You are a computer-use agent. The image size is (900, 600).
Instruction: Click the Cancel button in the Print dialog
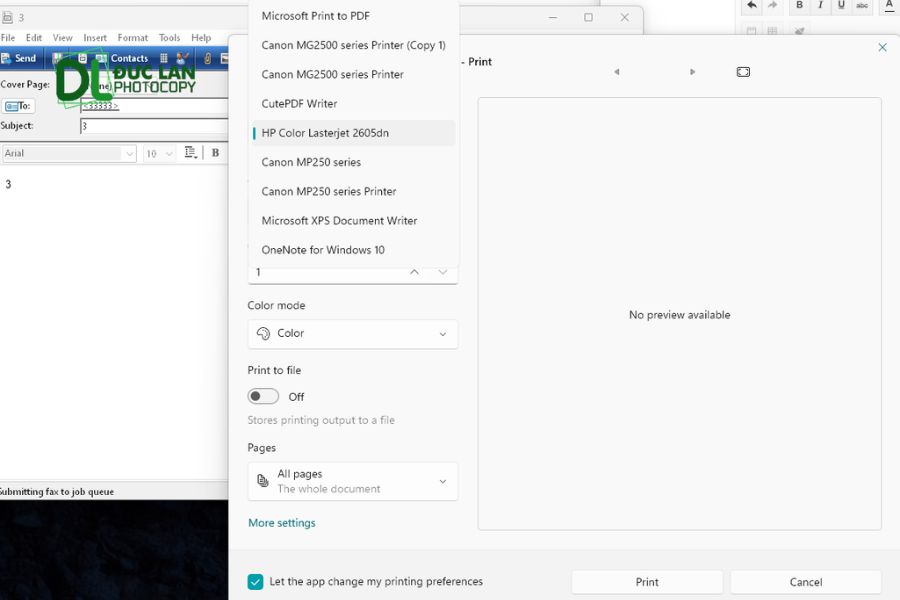pyautogui.click(x=806, y=582)
